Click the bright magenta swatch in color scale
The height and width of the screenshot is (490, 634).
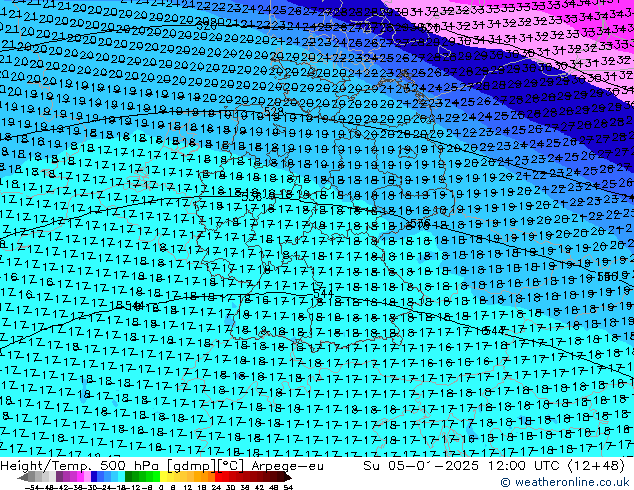coord(80,477)
